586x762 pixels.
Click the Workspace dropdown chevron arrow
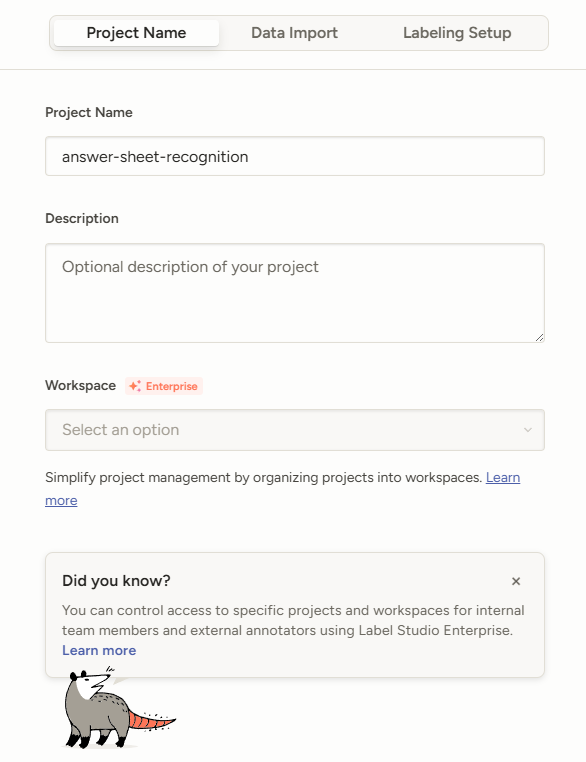[528, 430]
